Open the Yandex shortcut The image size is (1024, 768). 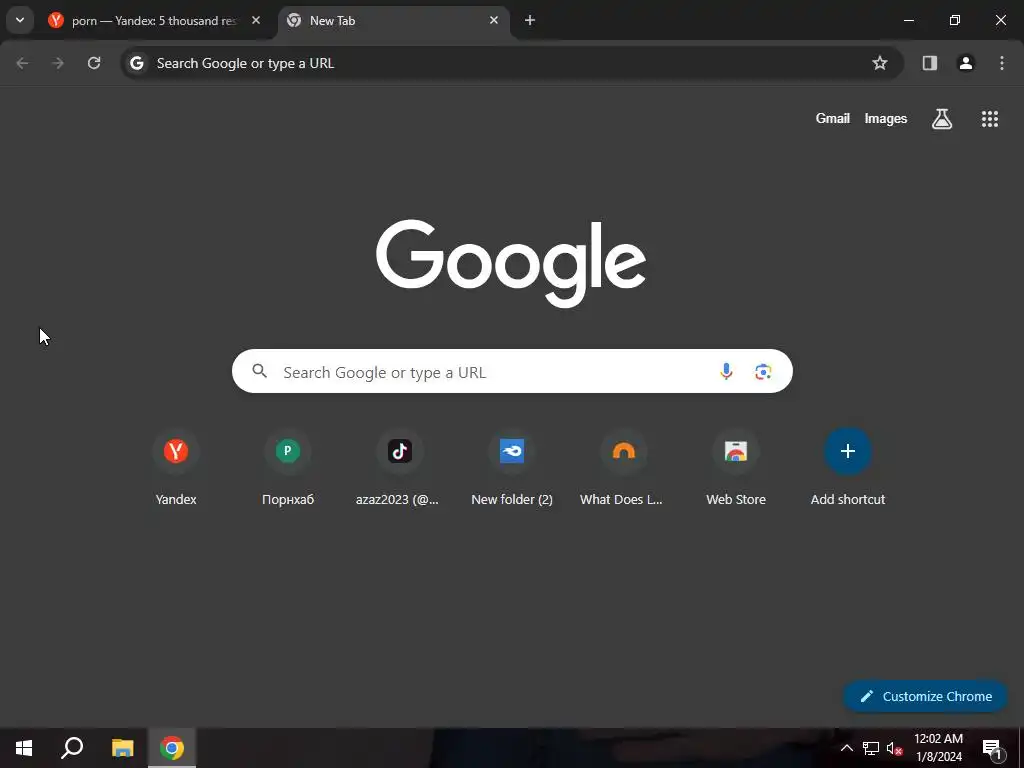point(176,466)
